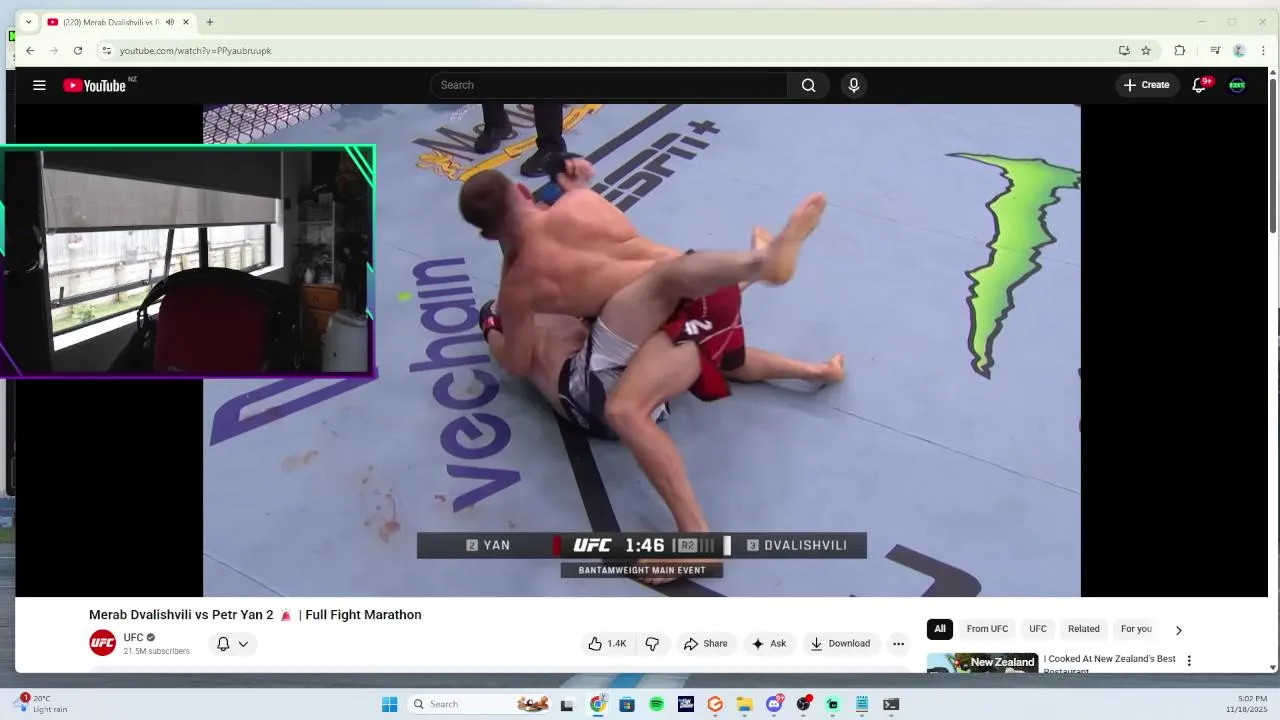Open Terminal from the taskbar
This screenshot has height=720, width=1280.
(x=891, y=704)
